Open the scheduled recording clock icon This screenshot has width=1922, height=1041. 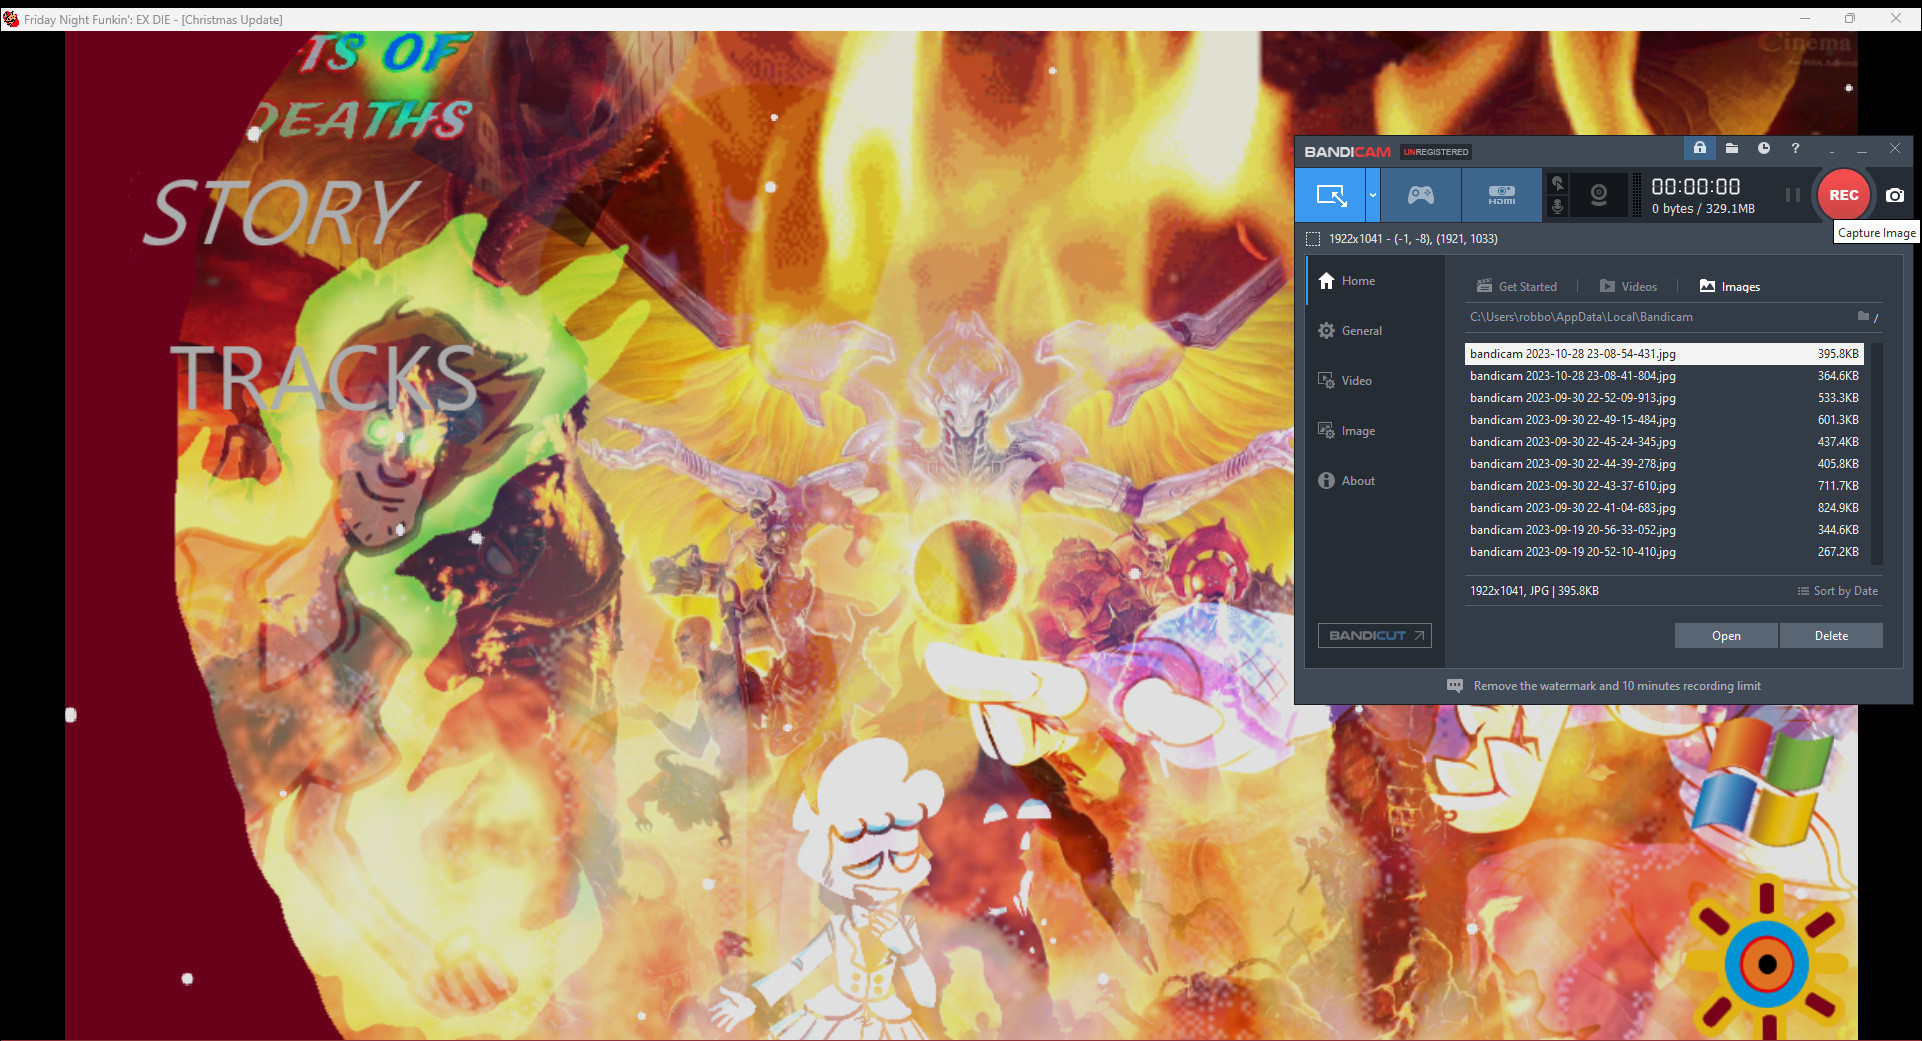(x=1764, y=148)
